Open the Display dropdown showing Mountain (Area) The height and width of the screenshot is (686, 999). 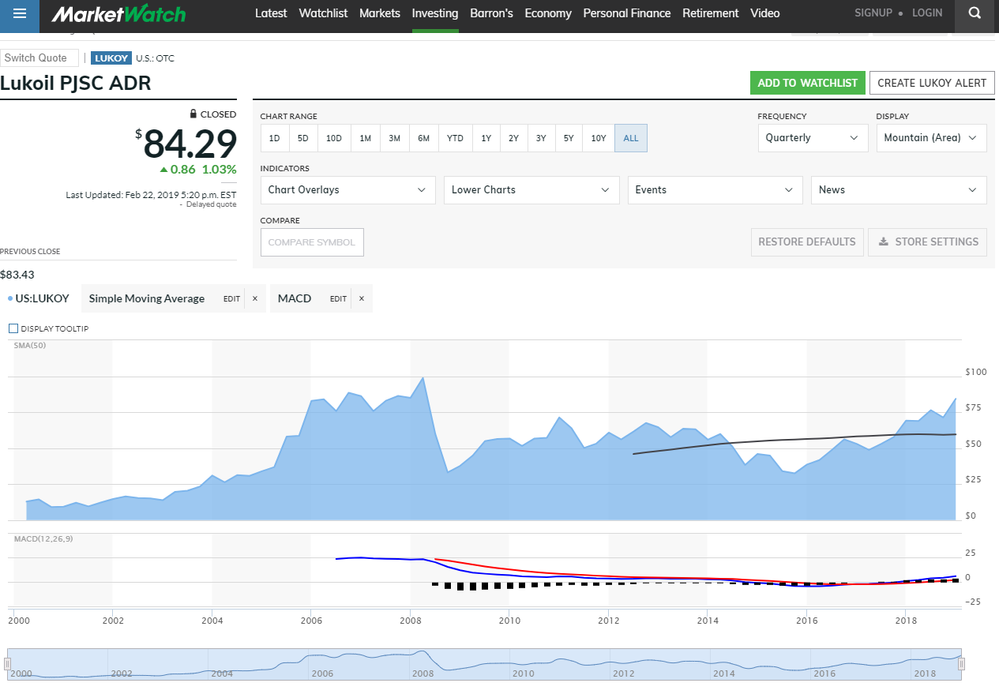pos(931,138)
